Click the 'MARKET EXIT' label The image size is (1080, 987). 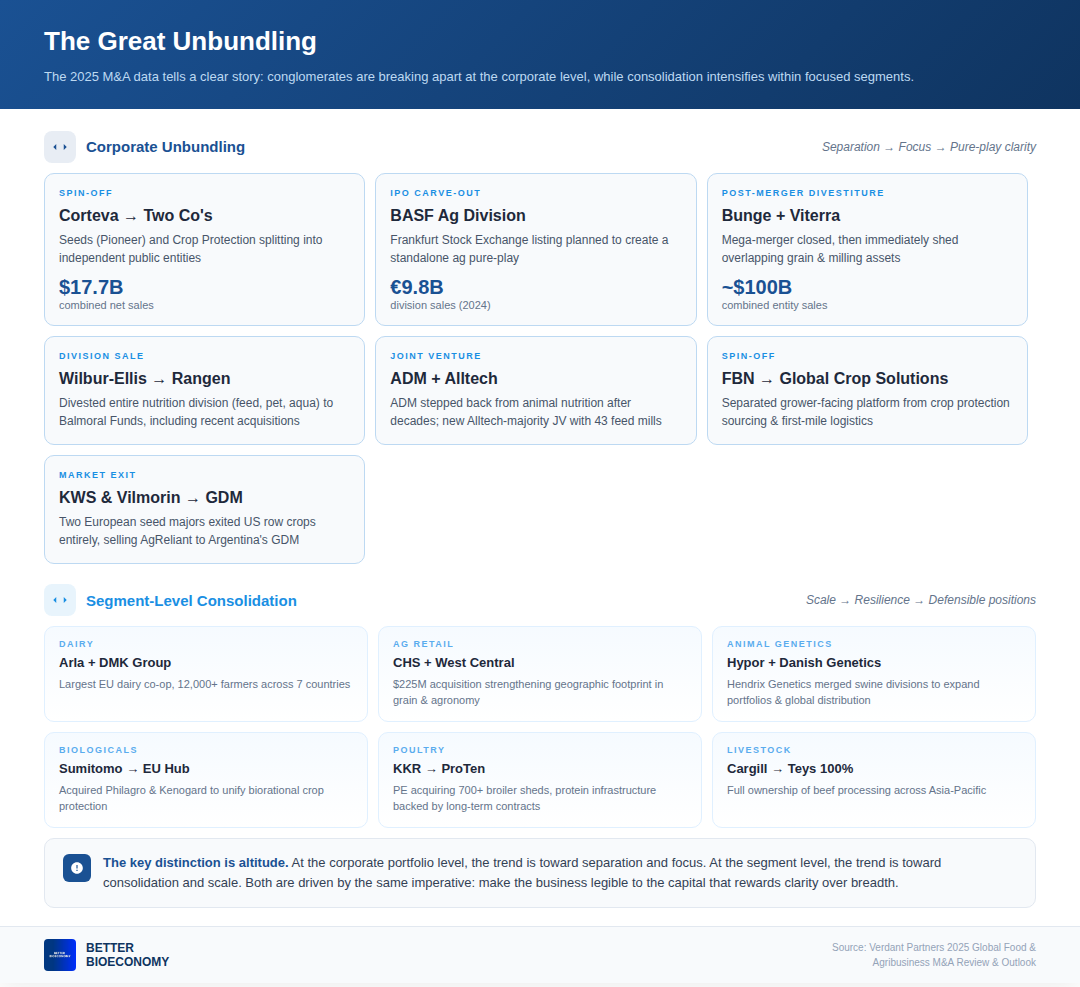(x=97, y=475)
